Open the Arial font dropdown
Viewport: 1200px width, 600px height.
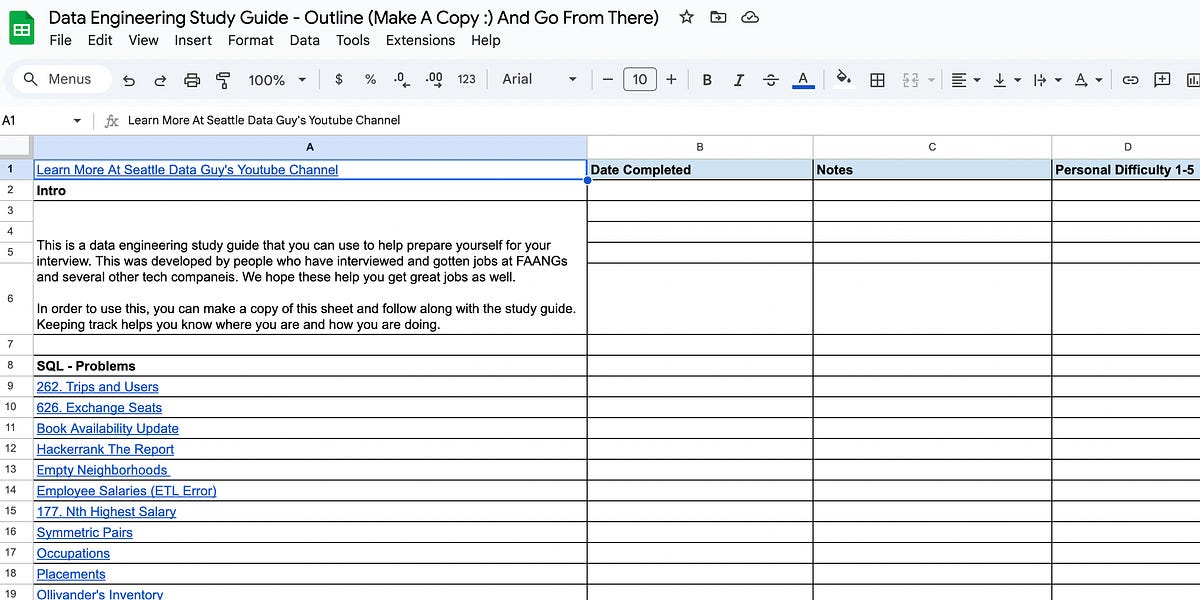tap(539, 79)
